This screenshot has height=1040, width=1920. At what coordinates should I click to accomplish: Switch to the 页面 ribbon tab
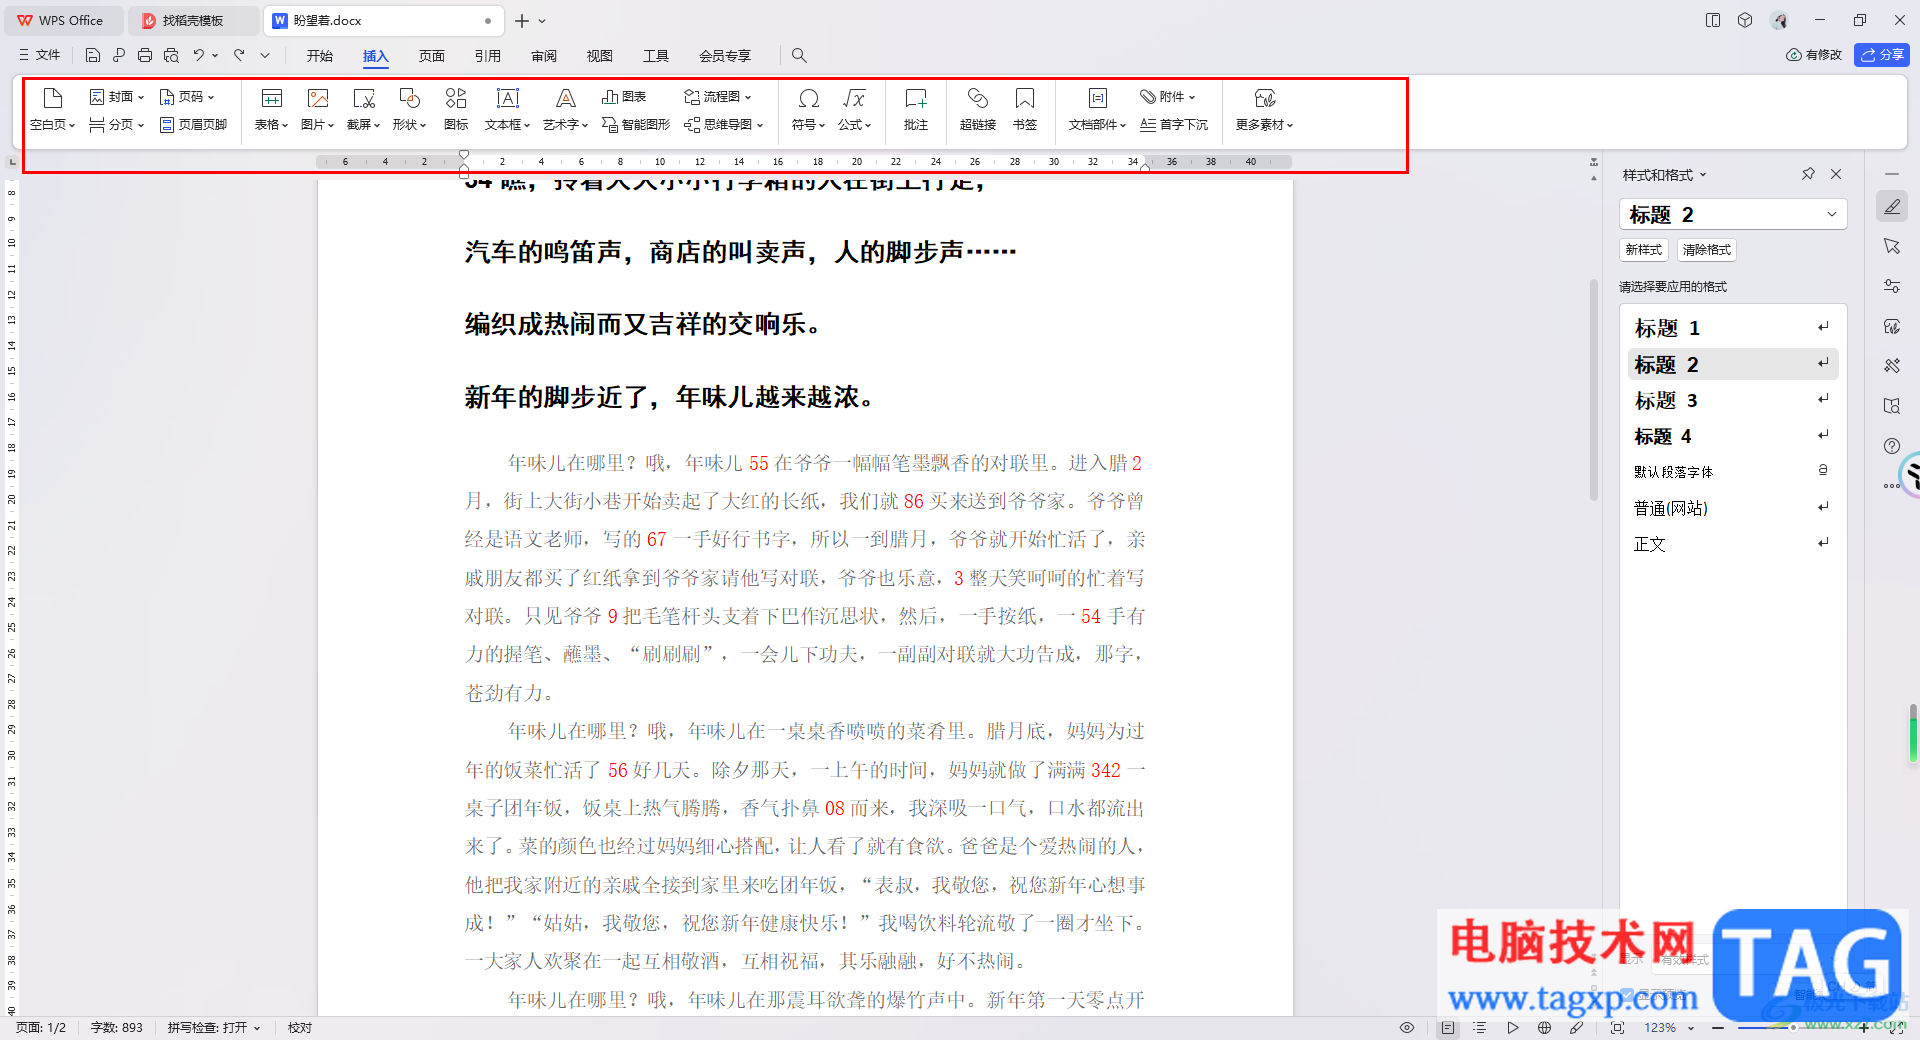point(432,56)
